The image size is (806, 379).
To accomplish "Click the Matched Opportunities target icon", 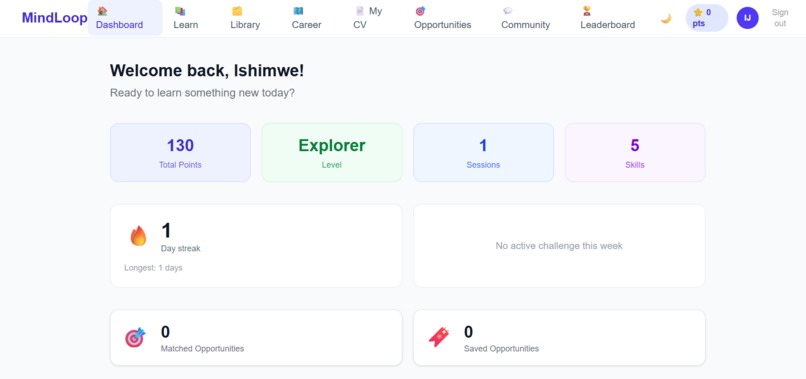I will pyautogui.click(x=135, y=337).
